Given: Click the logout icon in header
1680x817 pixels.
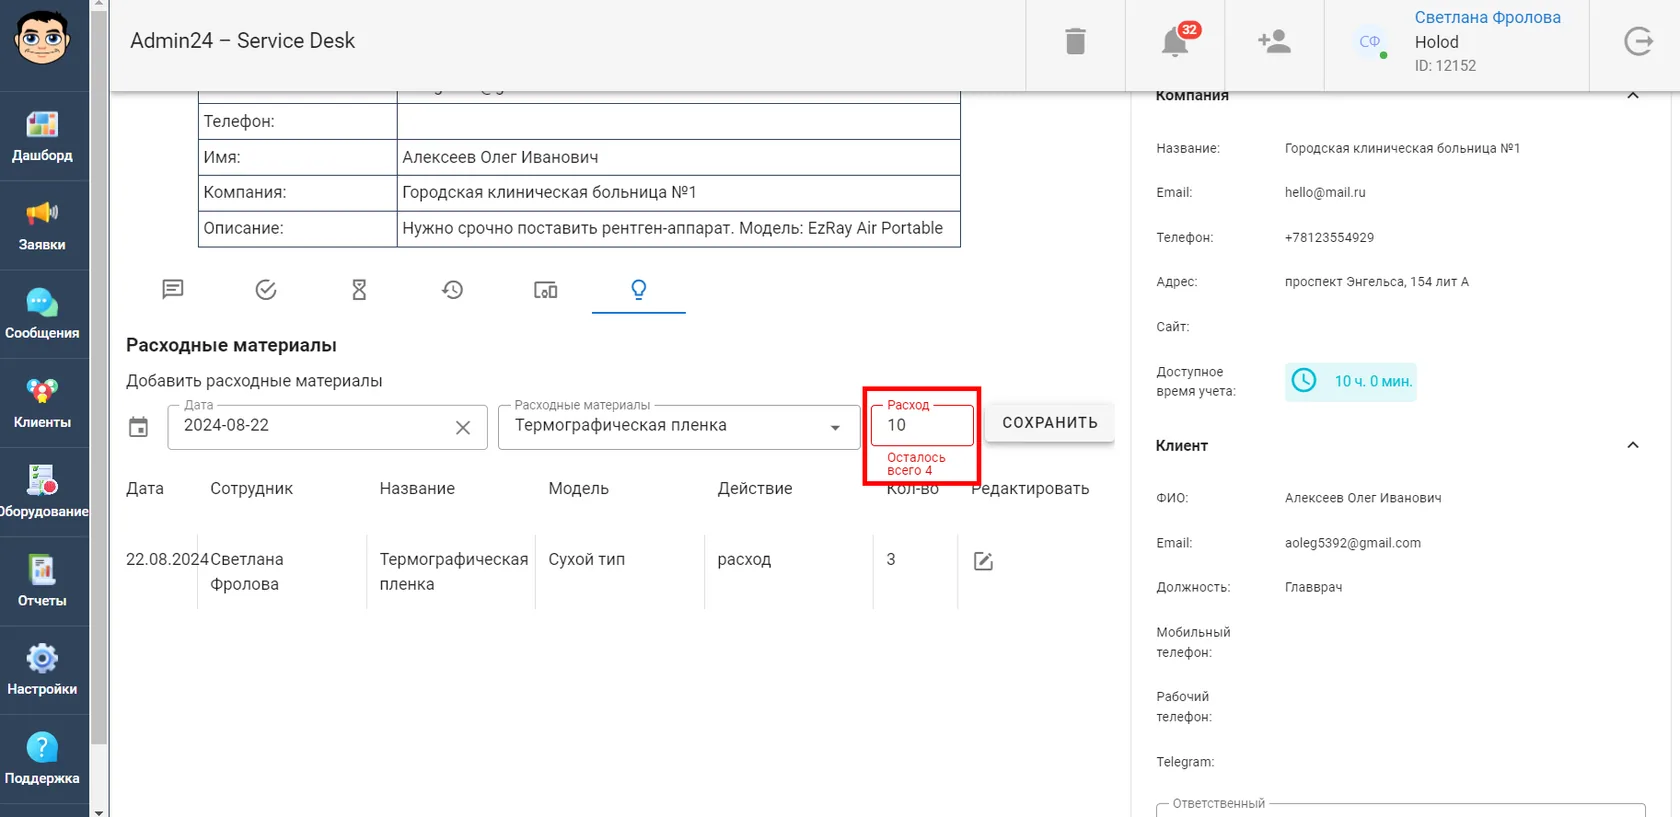Looking at the screenshot, I should tap(1638, 42).
